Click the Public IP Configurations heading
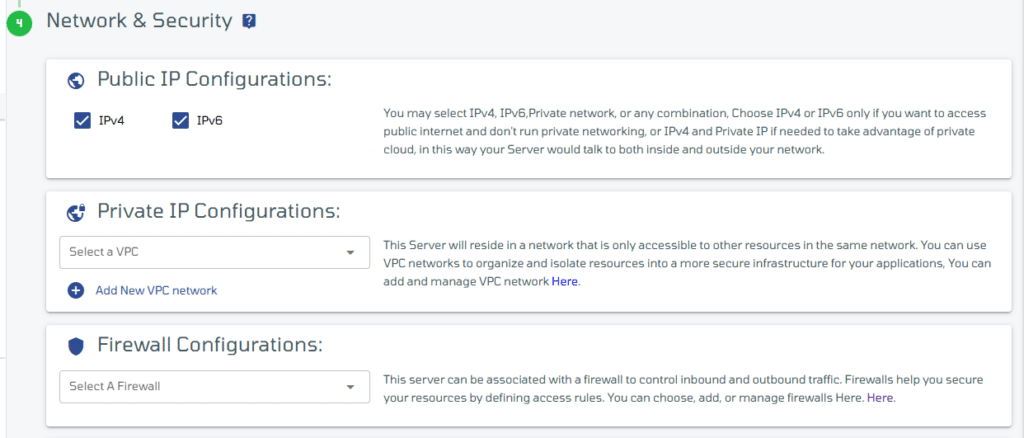1024x438 pixels. click(x=215, y=80)
